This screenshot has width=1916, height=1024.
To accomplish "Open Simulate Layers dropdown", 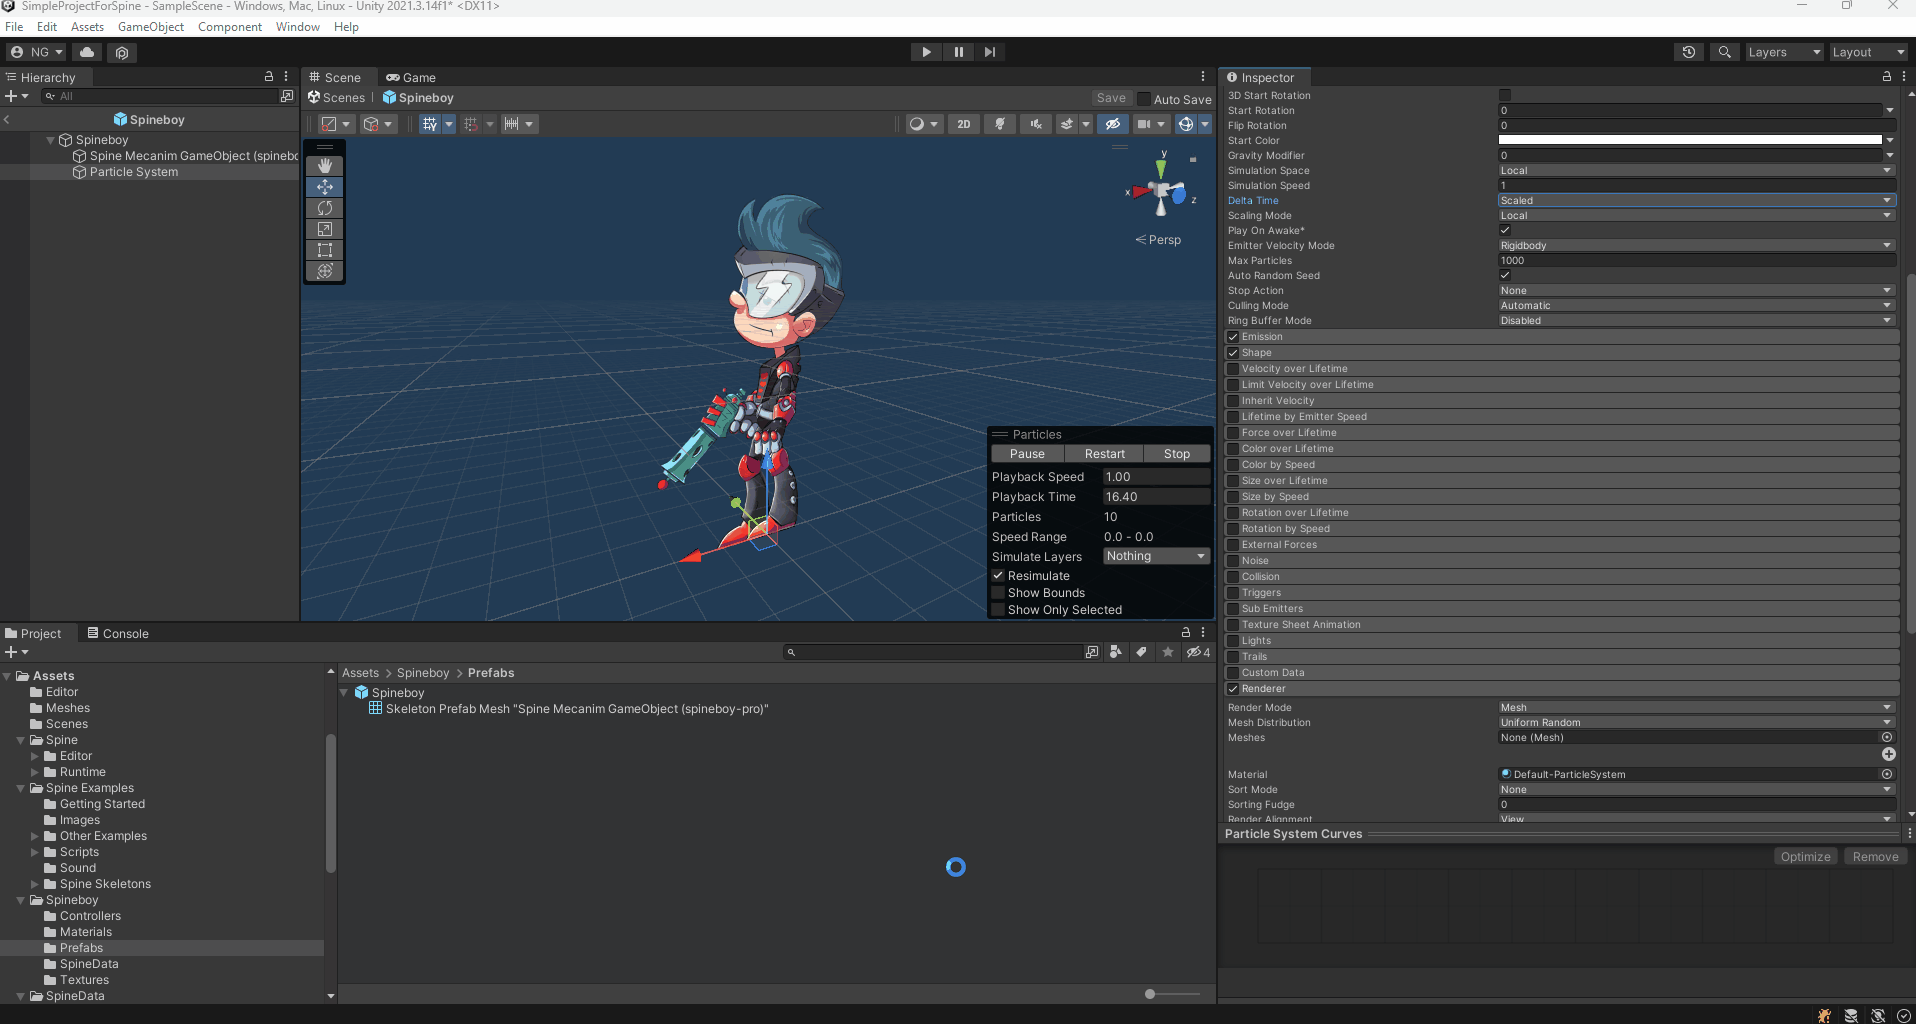I will tap(1156, 556).
